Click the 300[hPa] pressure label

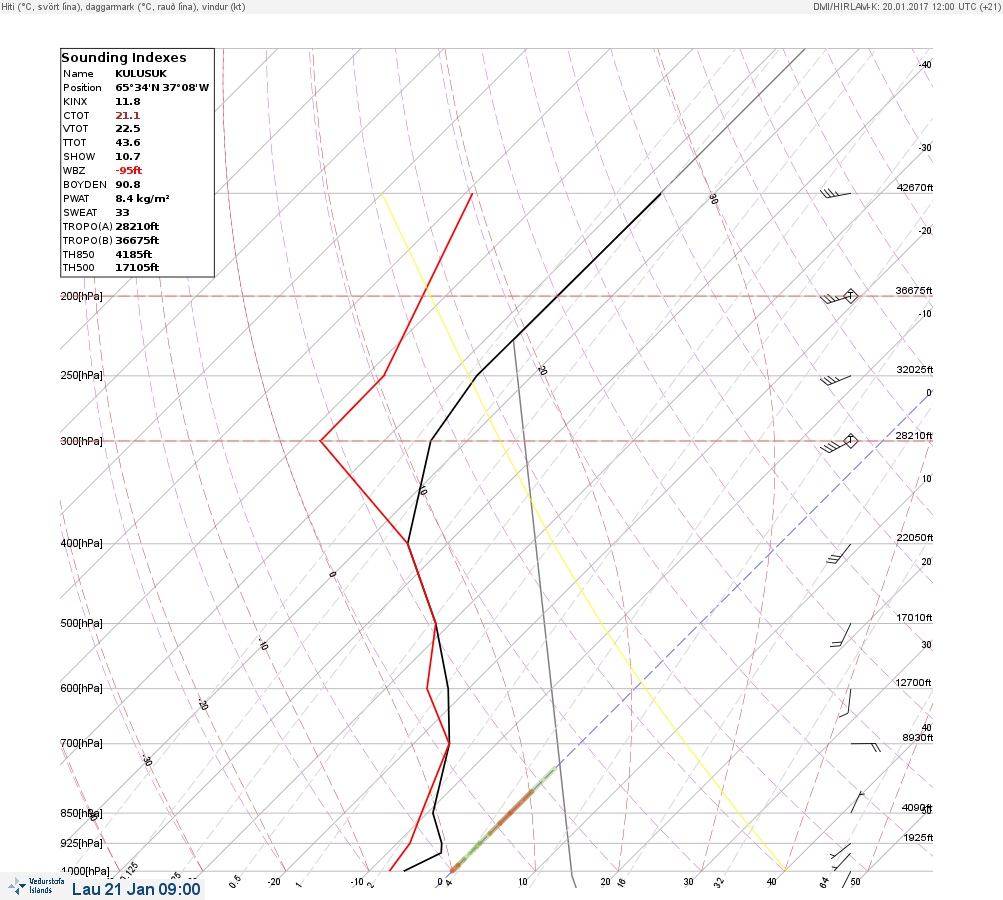[81, 441]
